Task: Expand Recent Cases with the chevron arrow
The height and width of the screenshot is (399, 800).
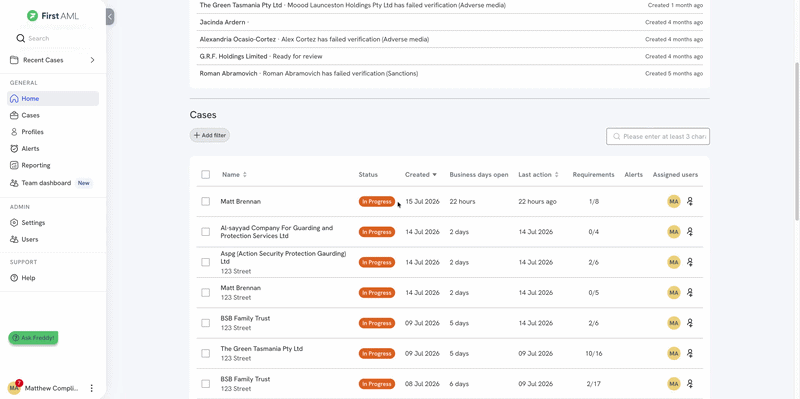Action: (92, 60)
